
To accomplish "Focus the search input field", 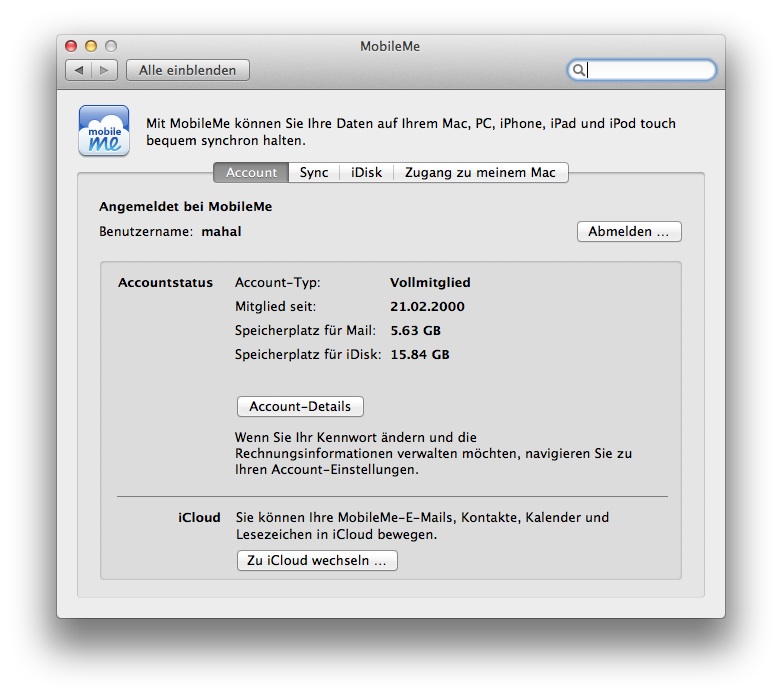I will click(x=648, y=70).
